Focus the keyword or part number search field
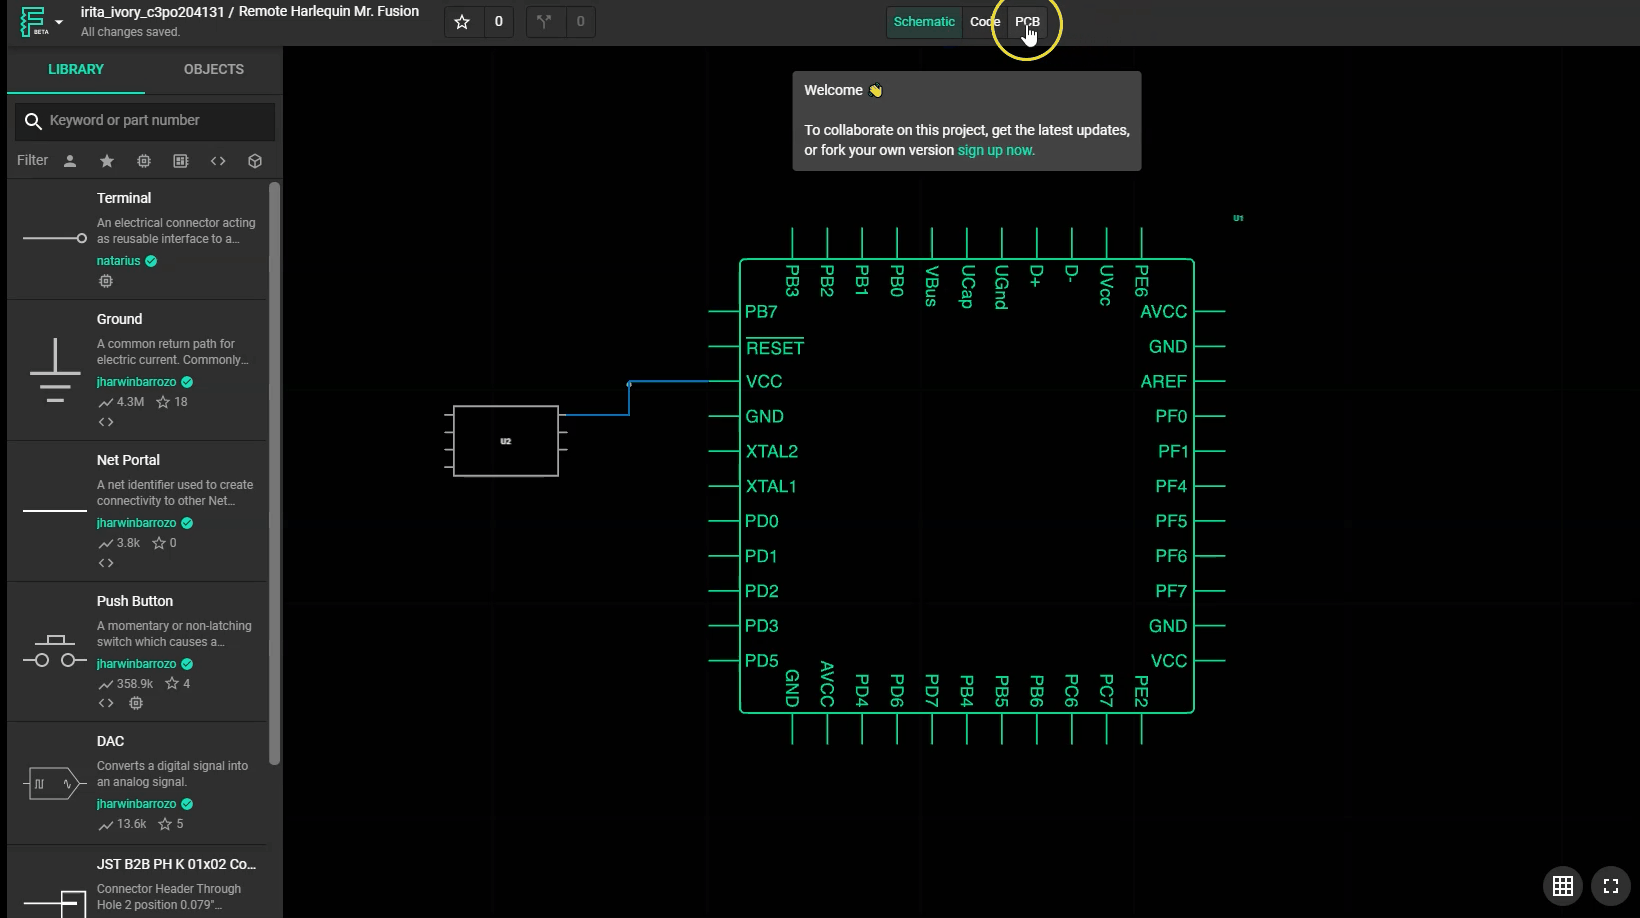 (145, 121)
